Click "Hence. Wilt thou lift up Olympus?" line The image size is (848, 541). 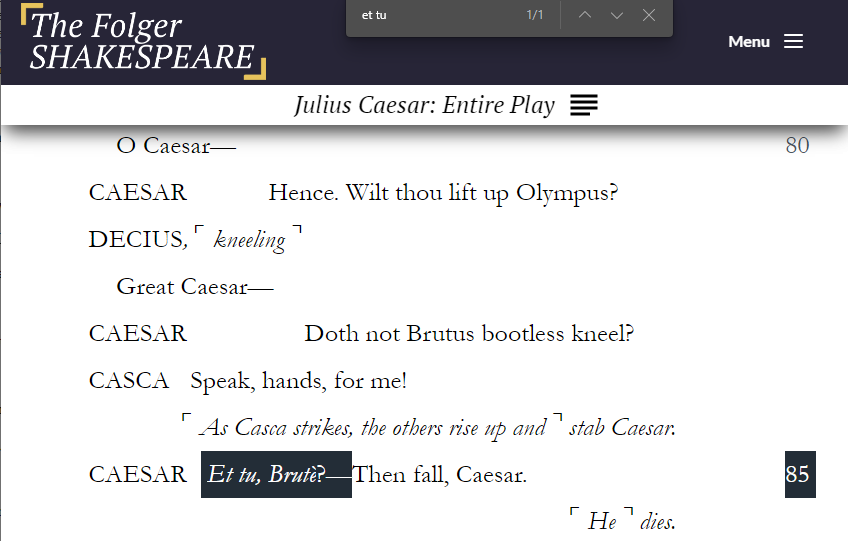click(443, 192)
